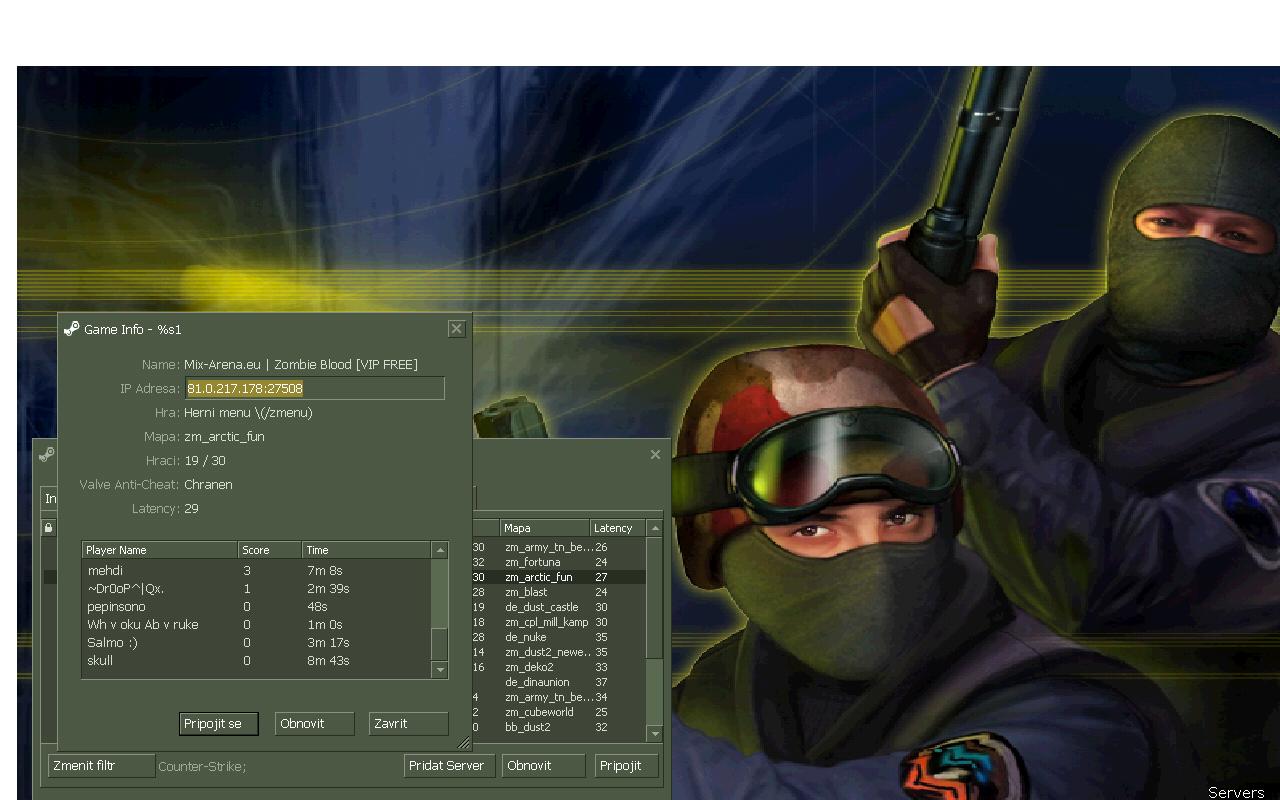This screenshot has height=800, width=1280.
Task: Click the player list scroll-up arrow
Action: pyautogui.click(x=439, y=550)
